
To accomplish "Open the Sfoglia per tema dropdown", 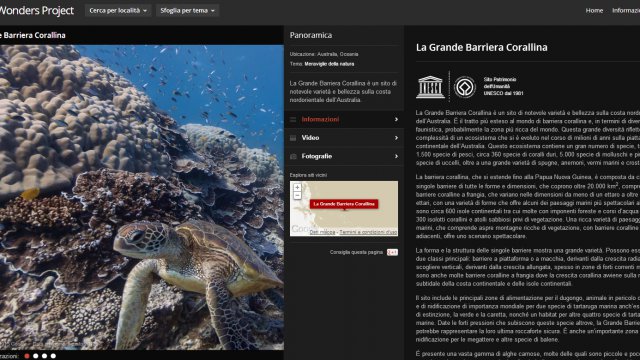I will point(187,11).
